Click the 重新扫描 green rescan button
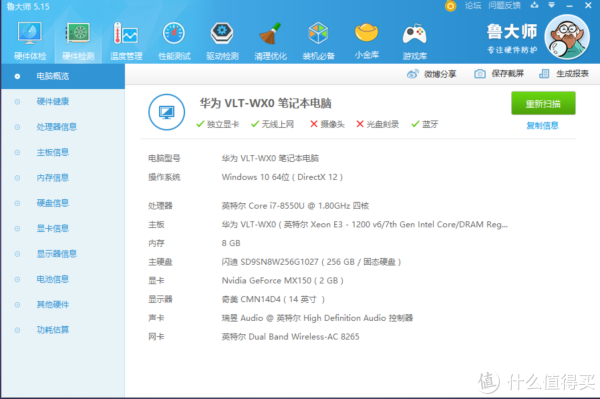This screenshot has width=600, height=399. pyautogui.click(x=543, y=103)
